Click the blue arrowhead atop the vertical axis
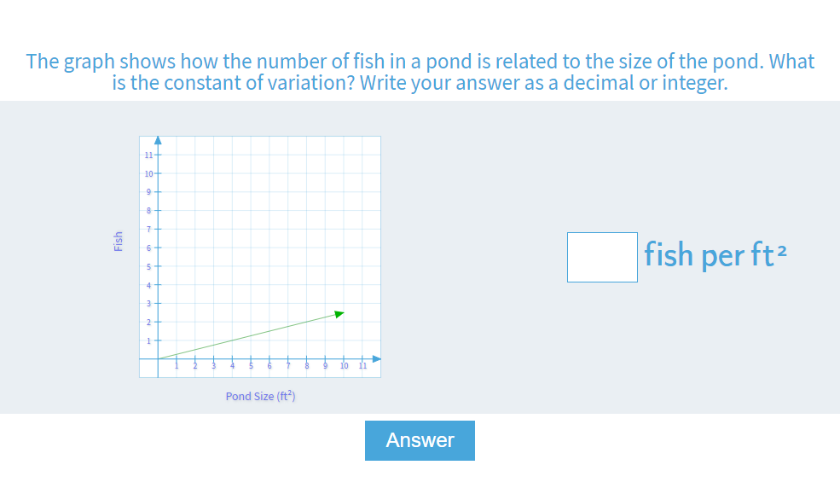Screen dimensions: 840x501 (x=158, y=141)
